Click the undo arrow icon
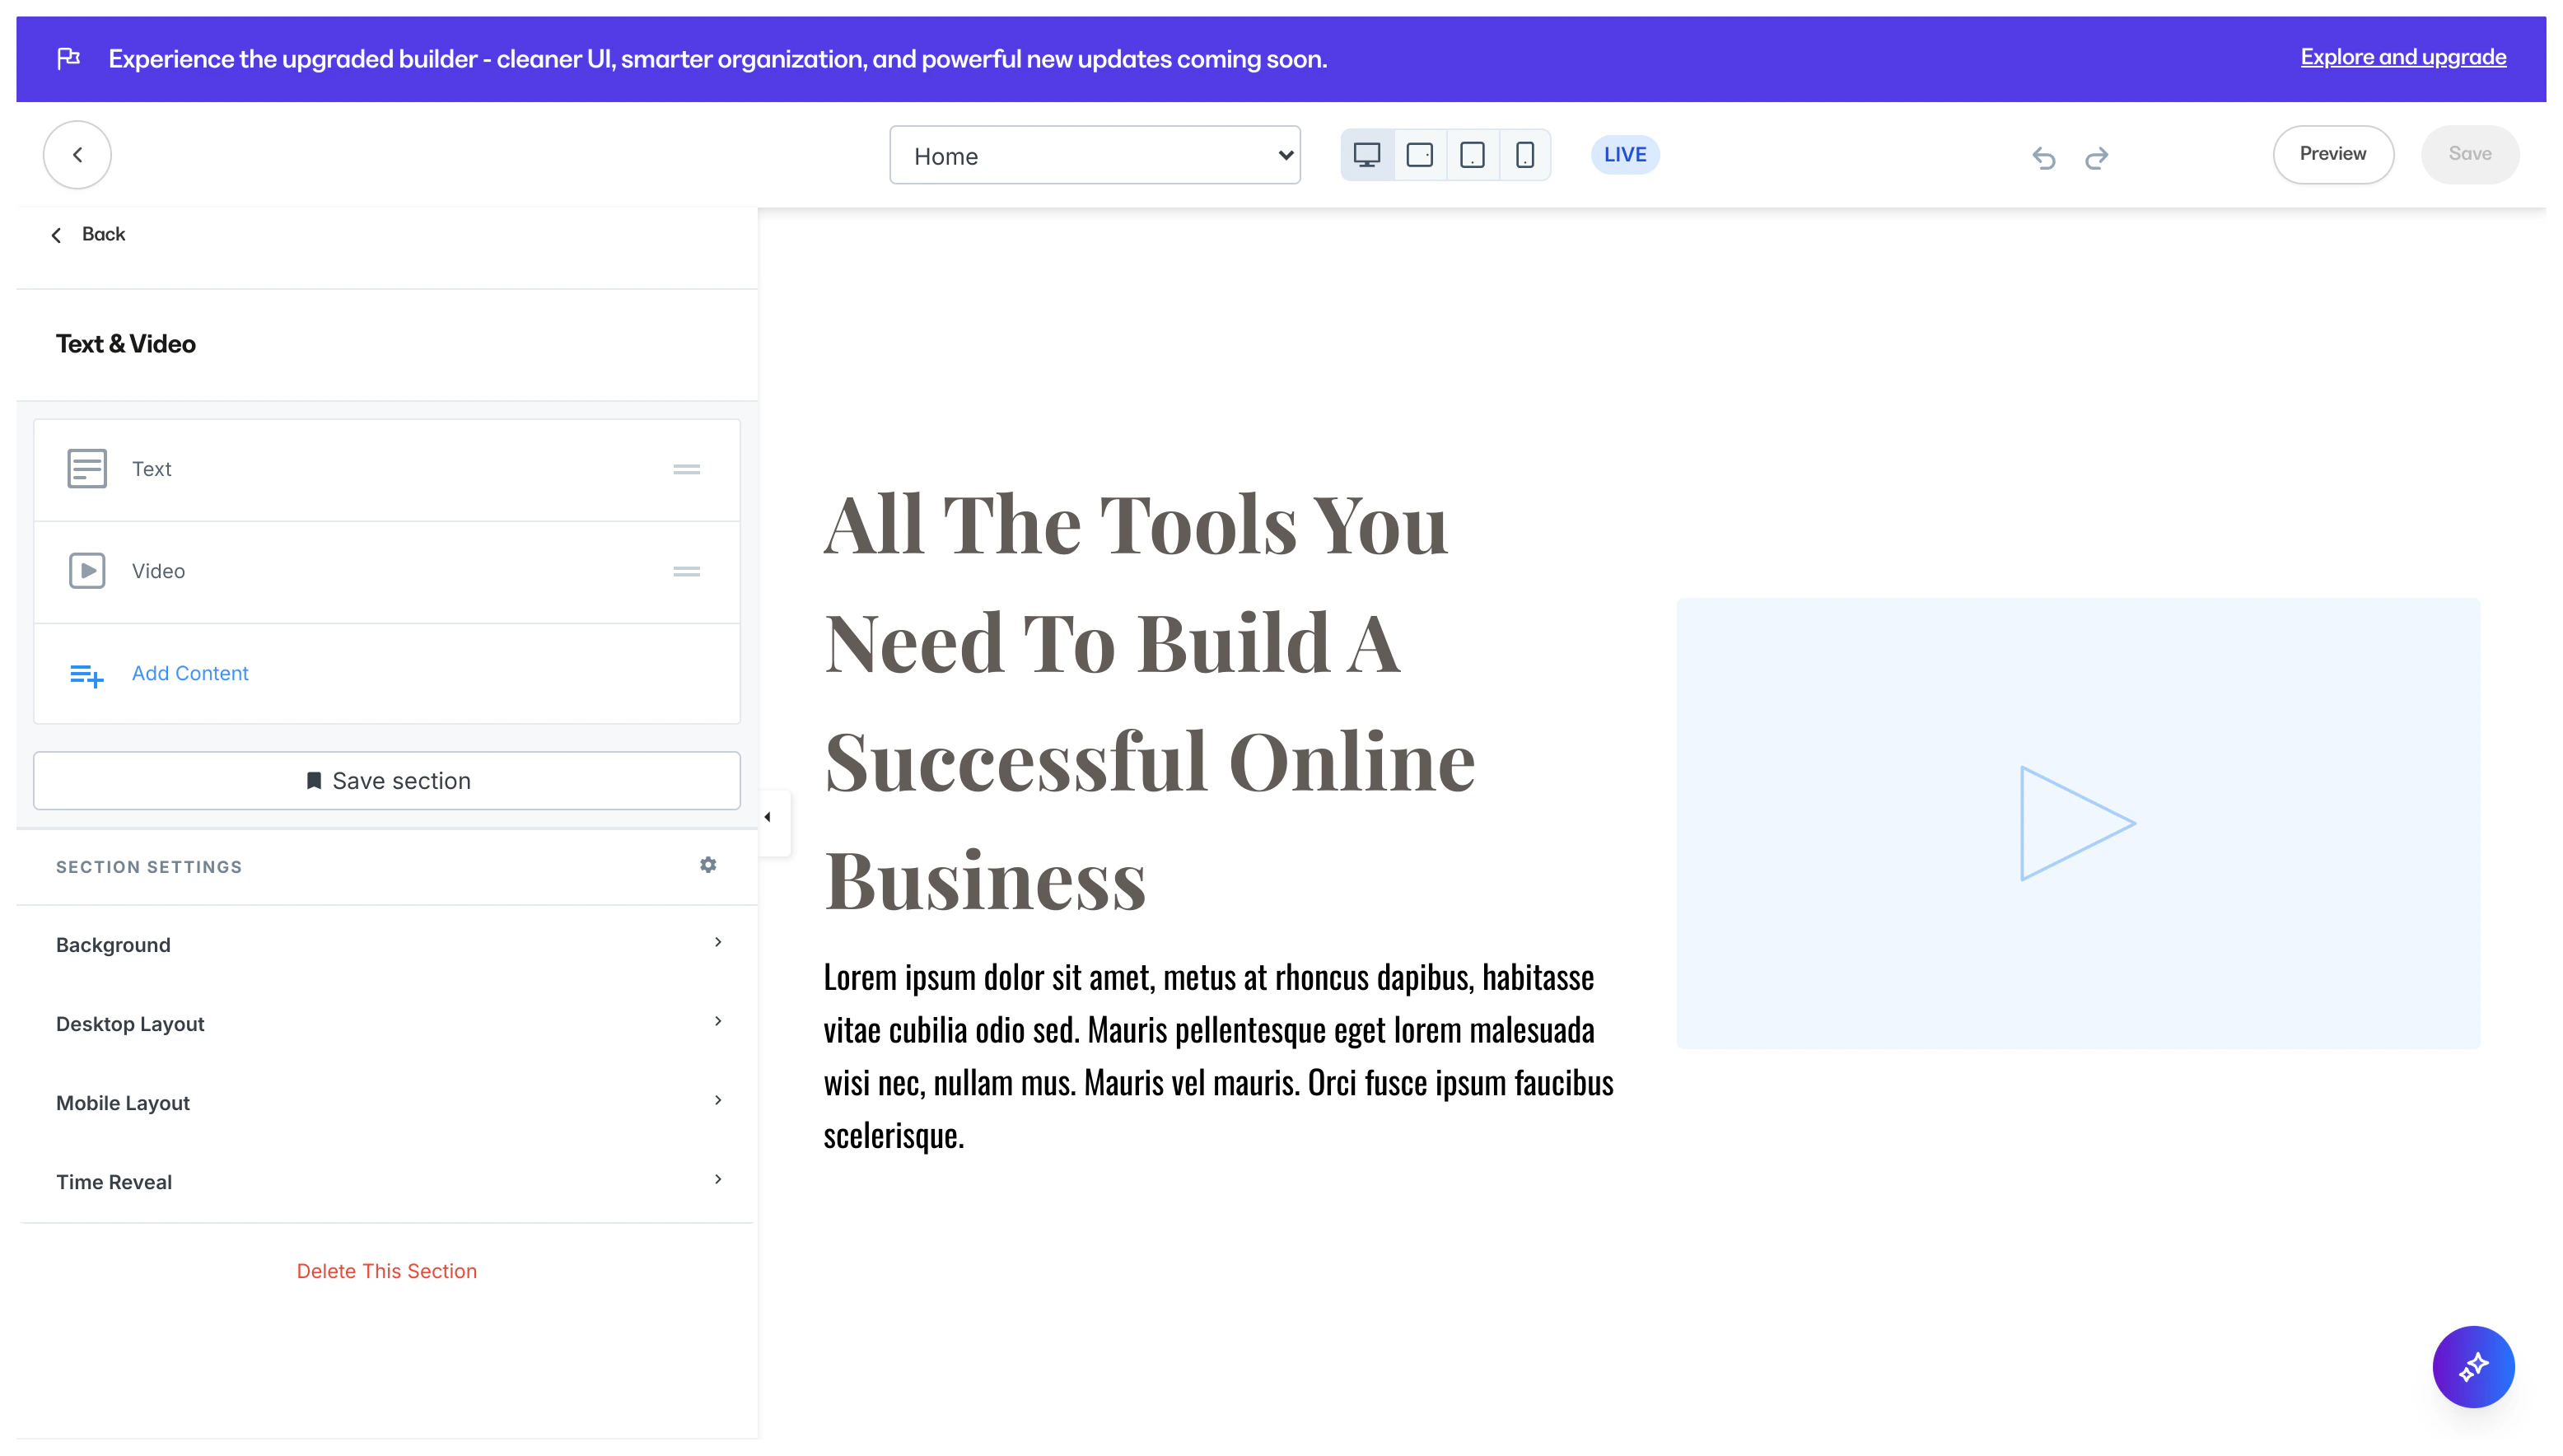2563x1456 pixels. click(x=2043, y=158)
